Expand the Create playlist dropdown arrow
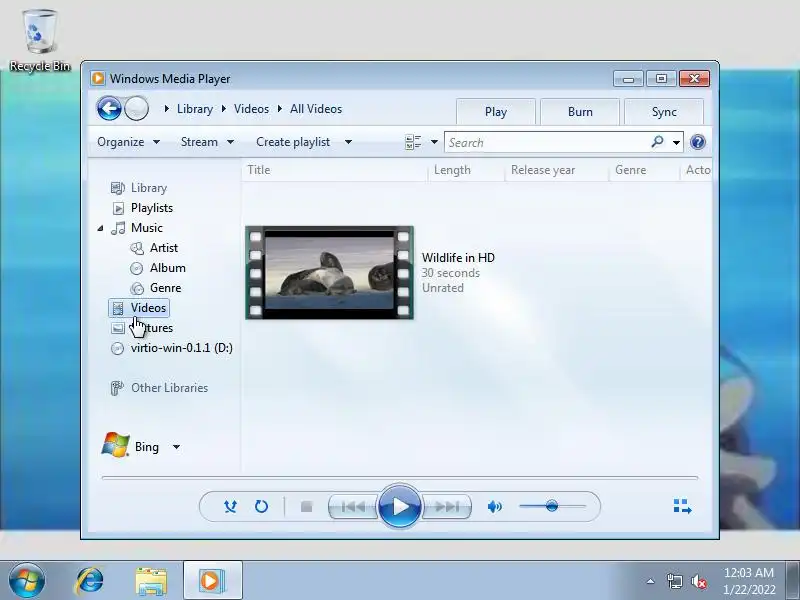 tap(348, 142)
